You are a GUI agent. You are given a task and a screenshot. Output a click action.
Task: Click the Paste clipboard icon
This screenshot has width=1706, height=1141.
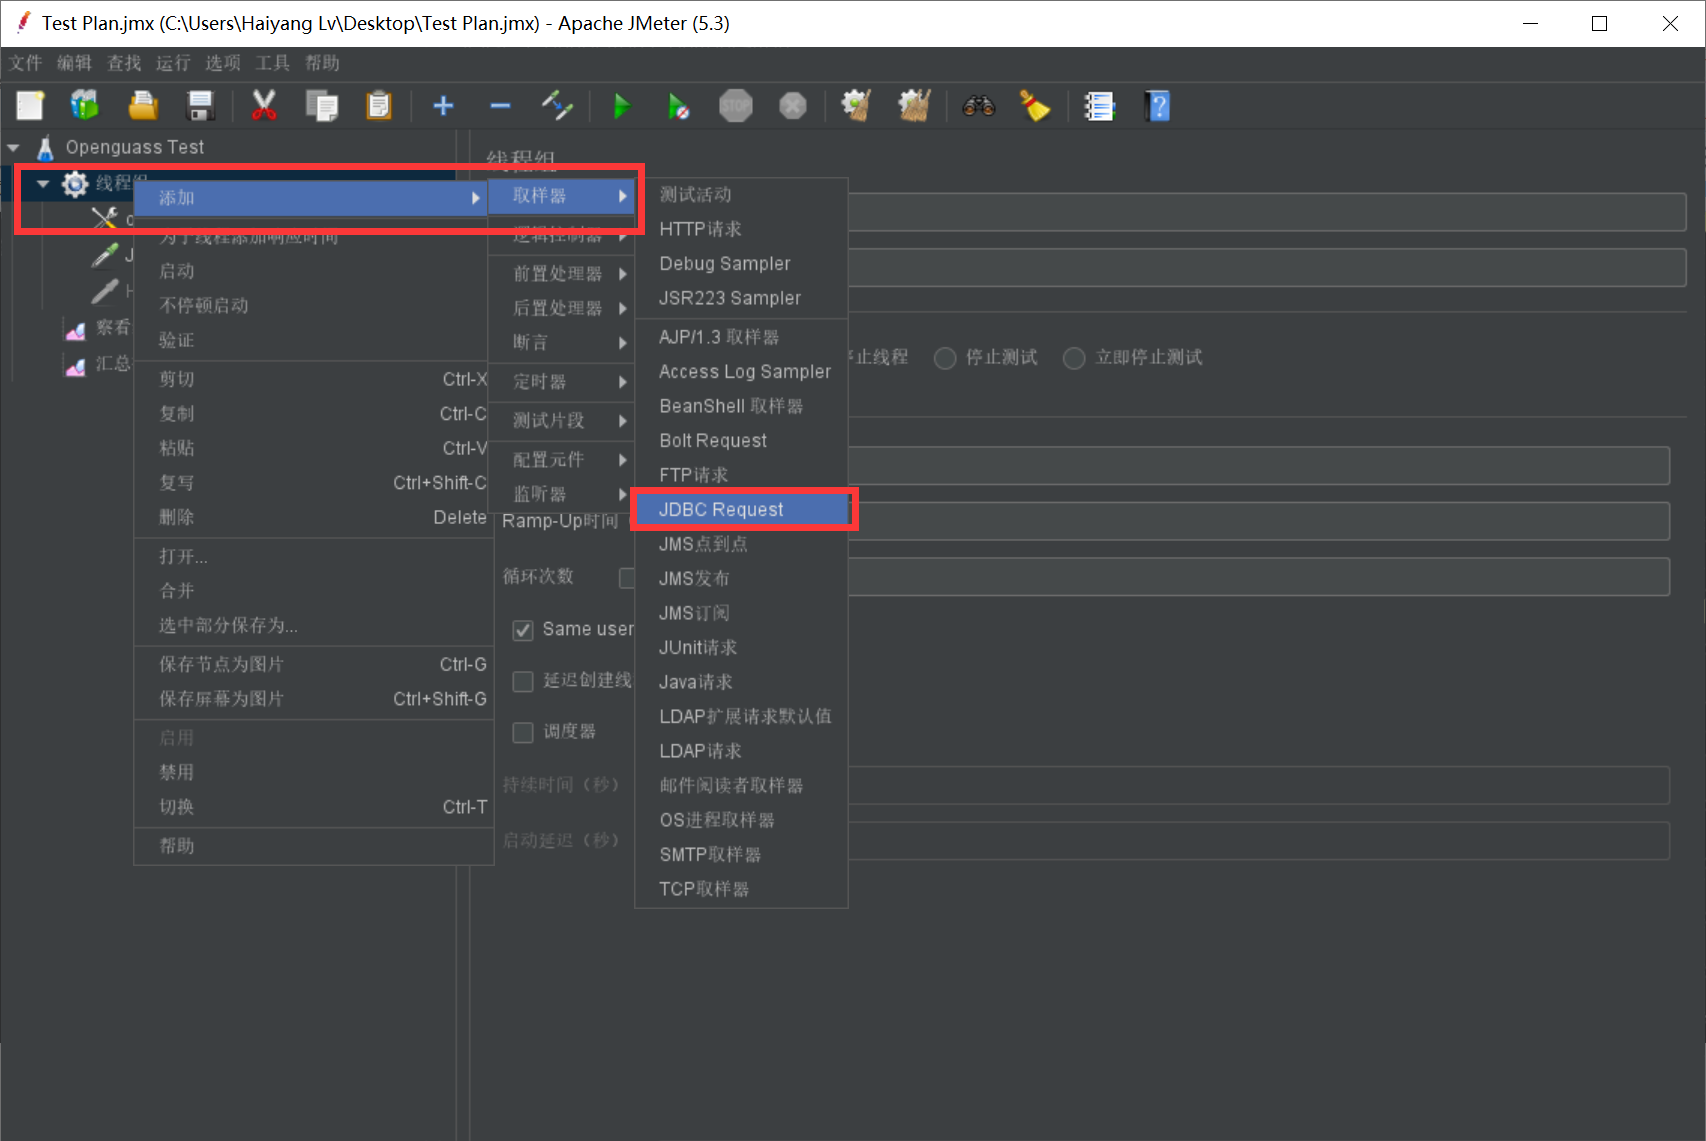tap(379, 105)
